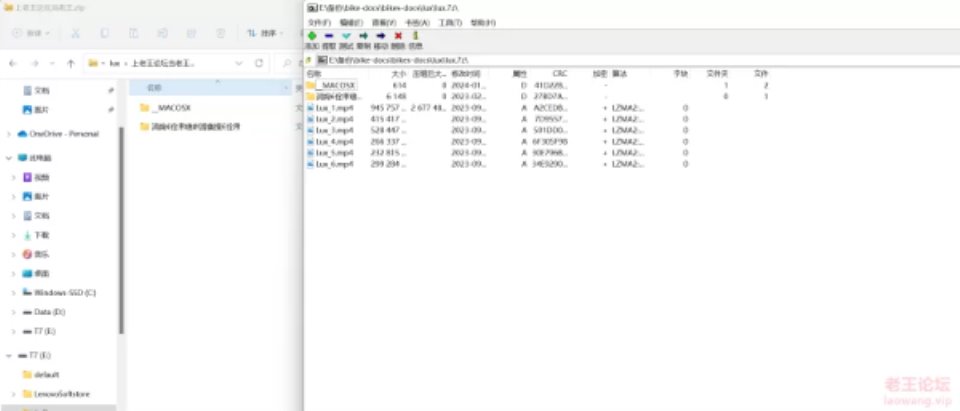Select Lux_5.mp4 in the 7-Zip list

tap(331, 153)
